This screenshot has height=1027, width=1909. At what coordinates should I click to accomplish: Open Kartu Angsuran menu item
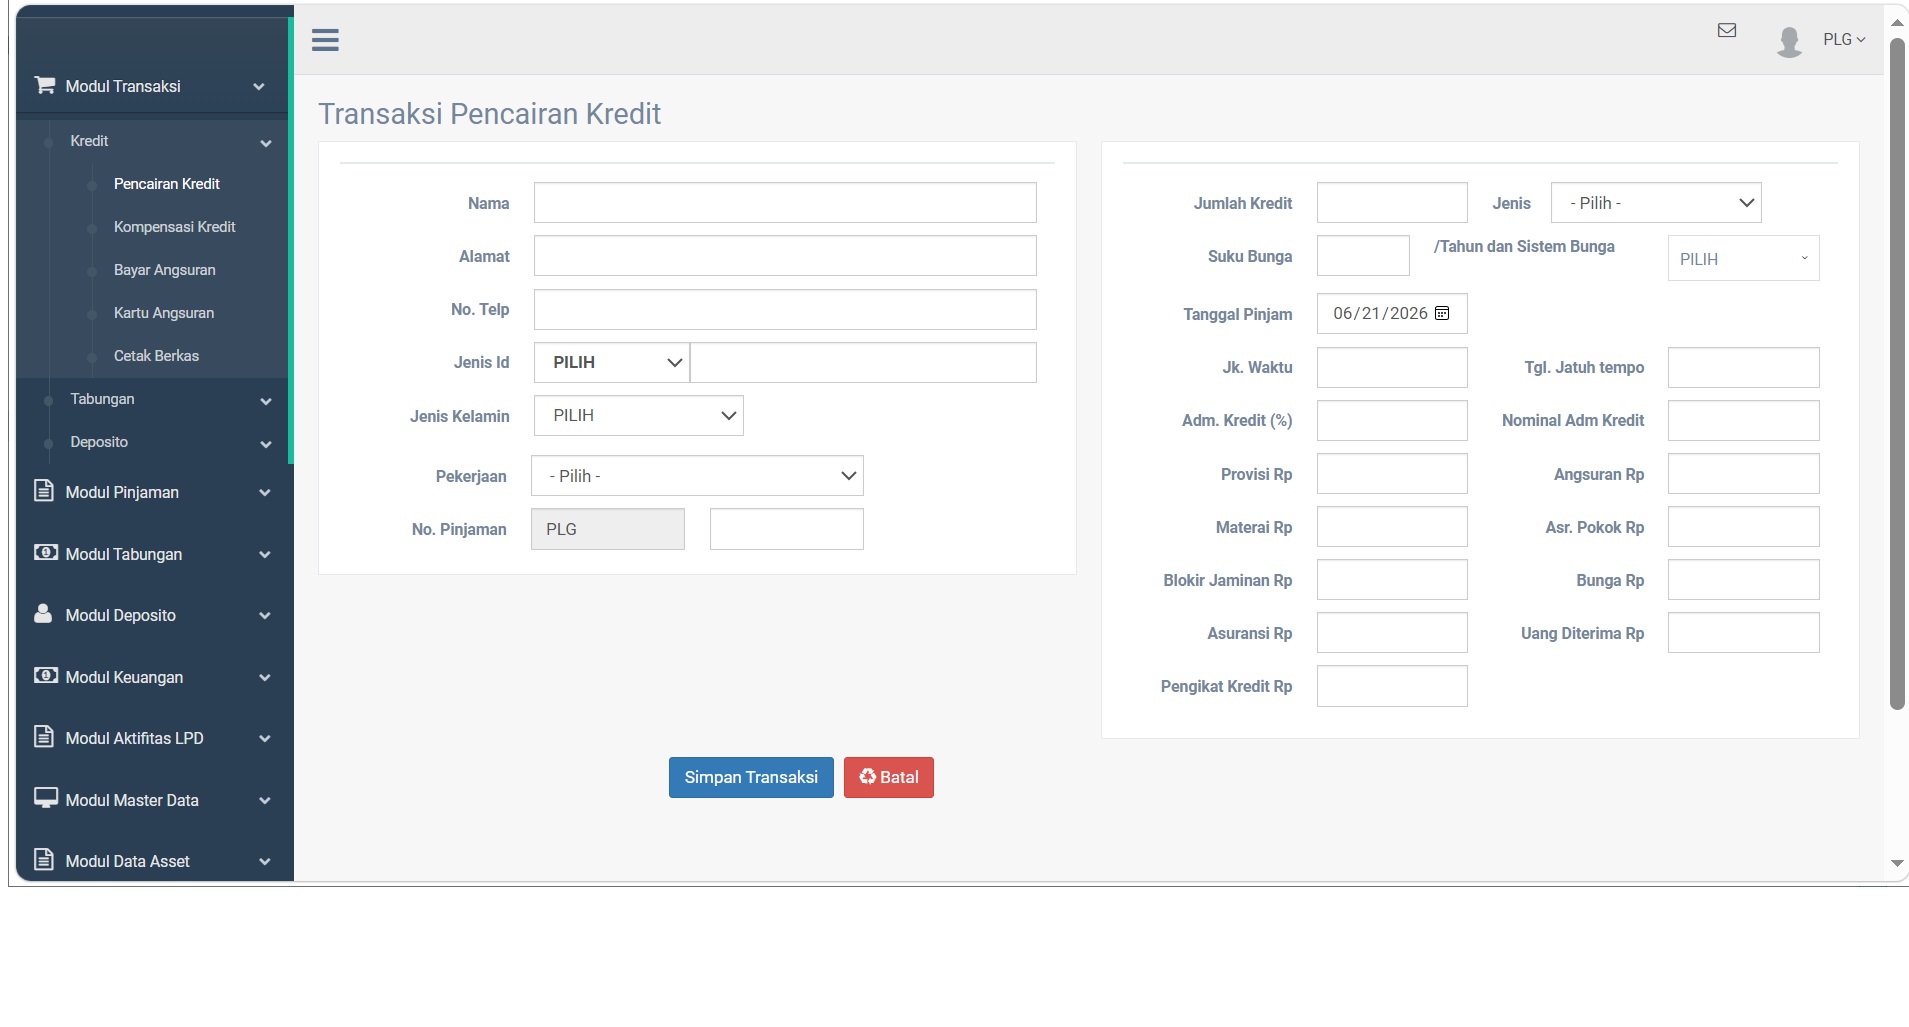tap(164, 313)
